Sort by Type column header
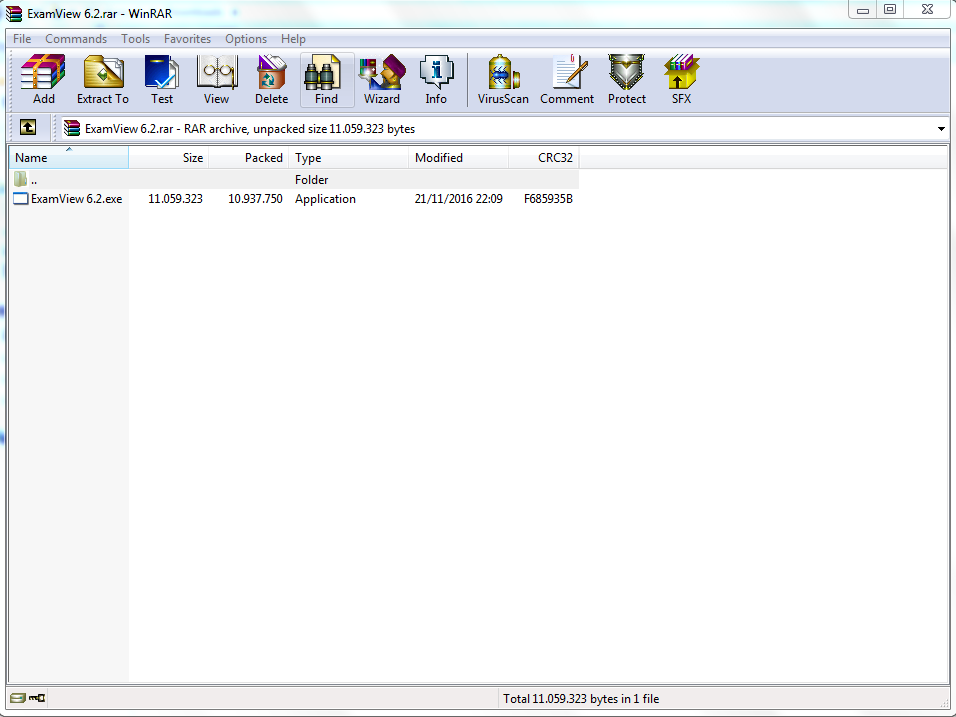This screenshot has width=956, height=717. coord(348,157)
